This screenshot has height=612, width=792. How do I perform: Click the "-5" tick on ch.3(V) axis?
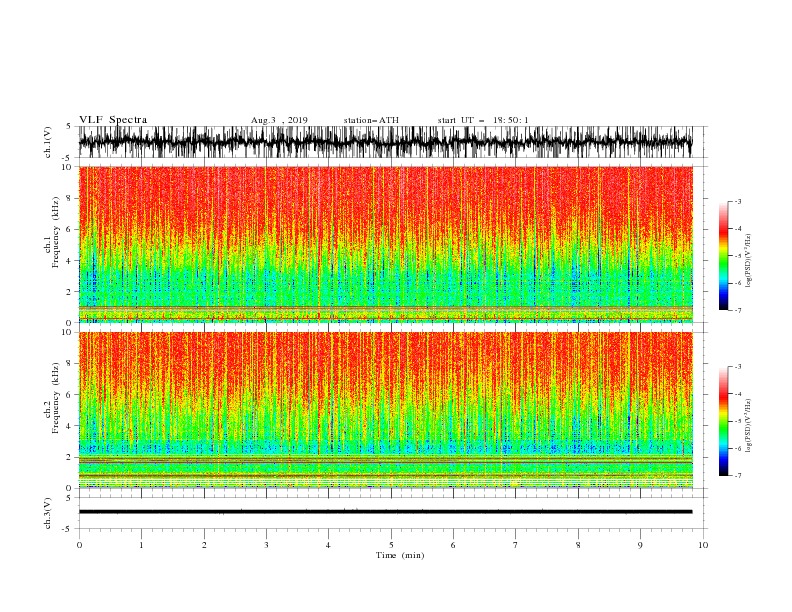pyautogui.click(x=67, y=529)
